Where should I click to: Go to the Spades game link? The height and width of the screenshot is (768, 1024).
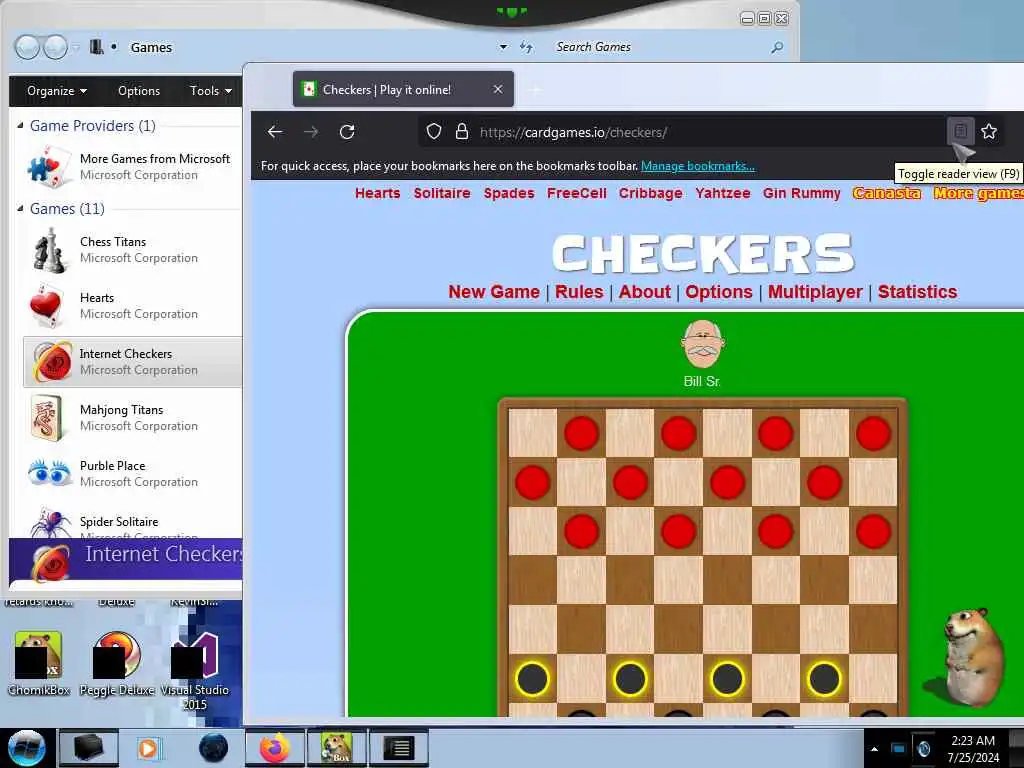coord(509,193)
